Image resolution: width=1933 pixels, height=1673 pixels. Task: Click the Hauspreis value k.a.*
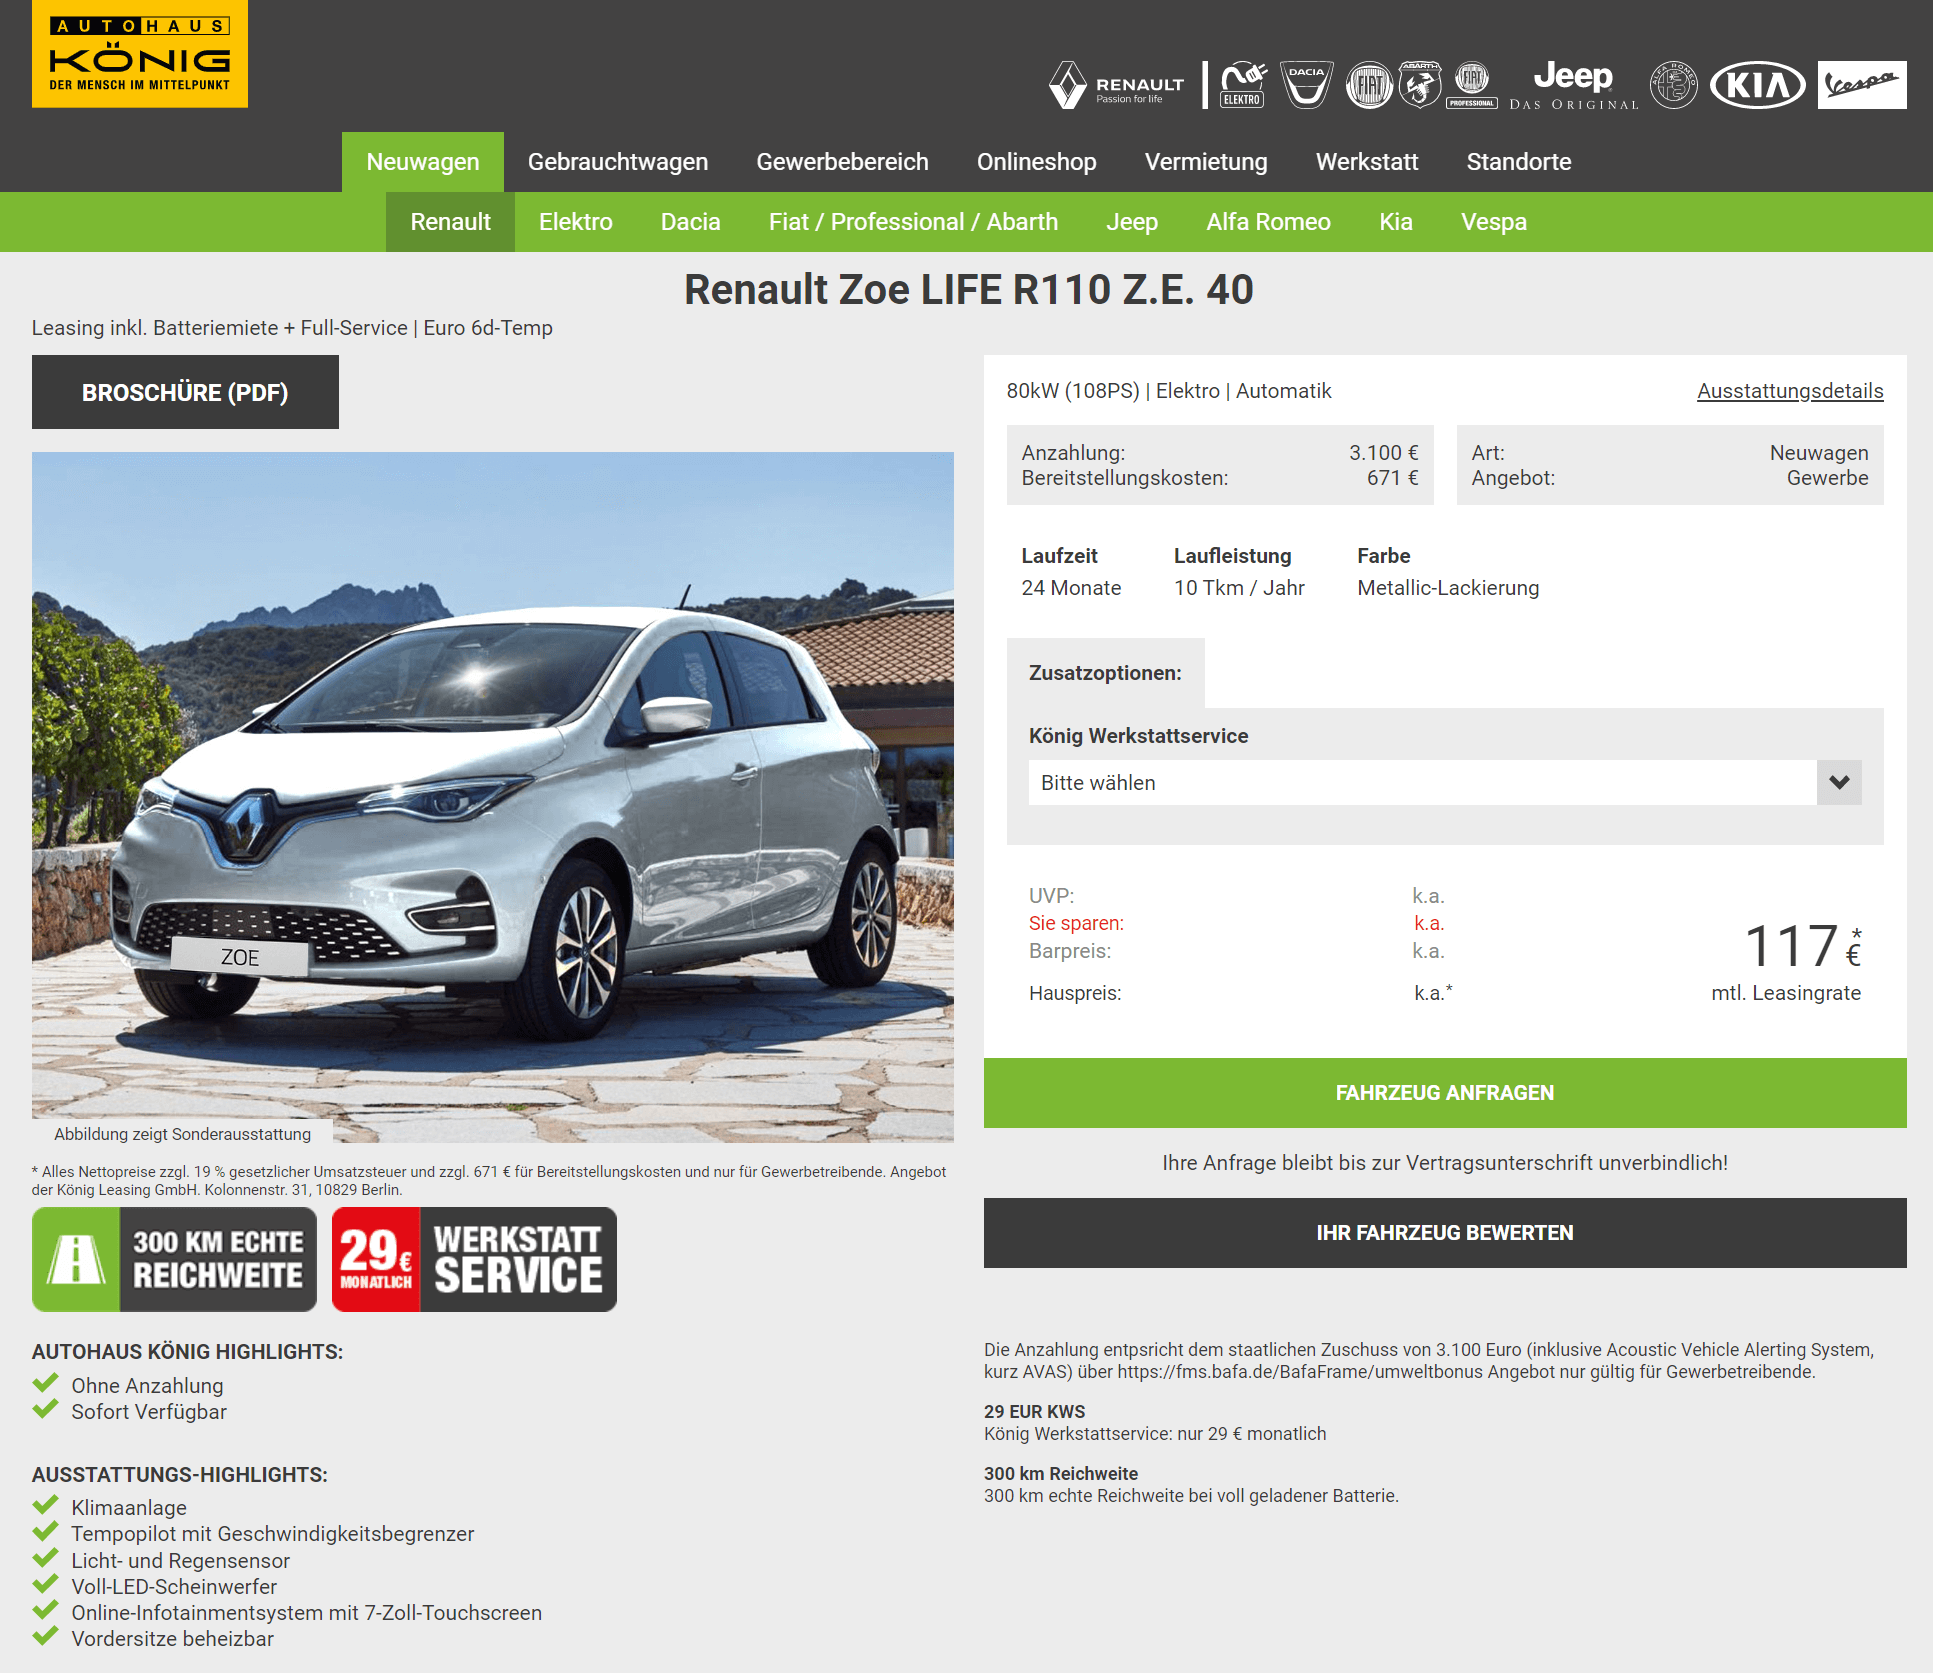(1433, 993)
